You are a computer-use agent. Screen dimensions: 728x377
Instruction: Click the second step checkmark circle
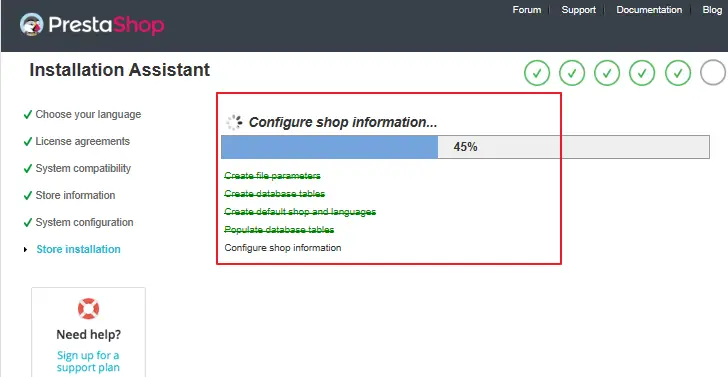[572, 73]
